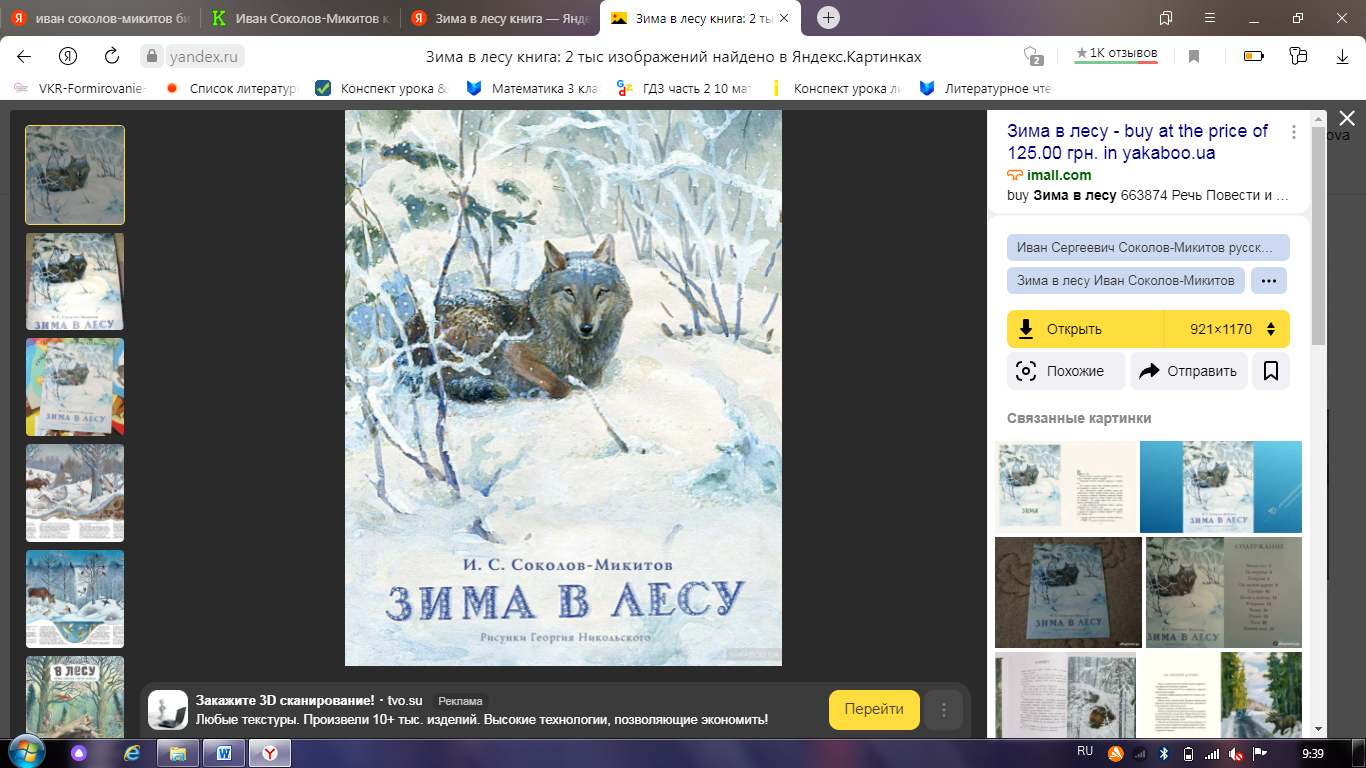Open the related image on blue background
The height and width of the screenshot is (768, 1366).
(x=1221, y=487)
